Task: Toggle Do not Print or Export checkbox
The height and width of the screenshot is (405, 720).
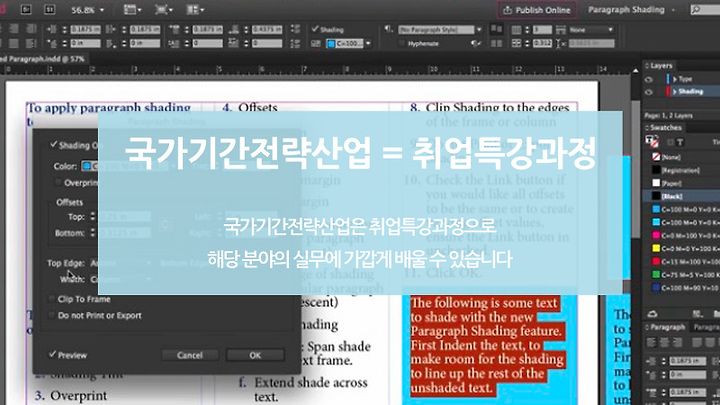Action: point(51,315)
